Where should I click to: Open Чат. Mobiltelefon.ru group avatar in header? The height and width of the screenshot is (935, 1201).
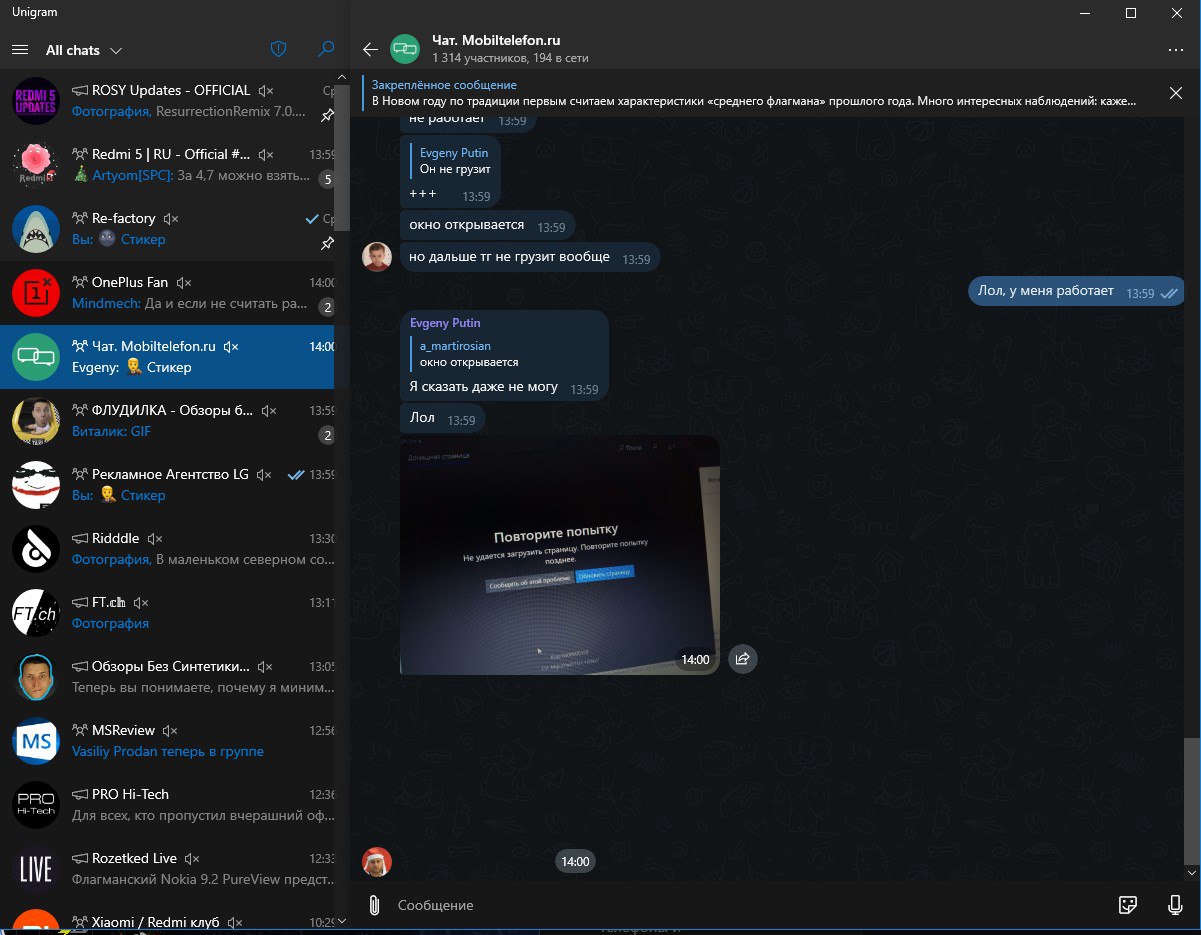click(x=405, y=49)
